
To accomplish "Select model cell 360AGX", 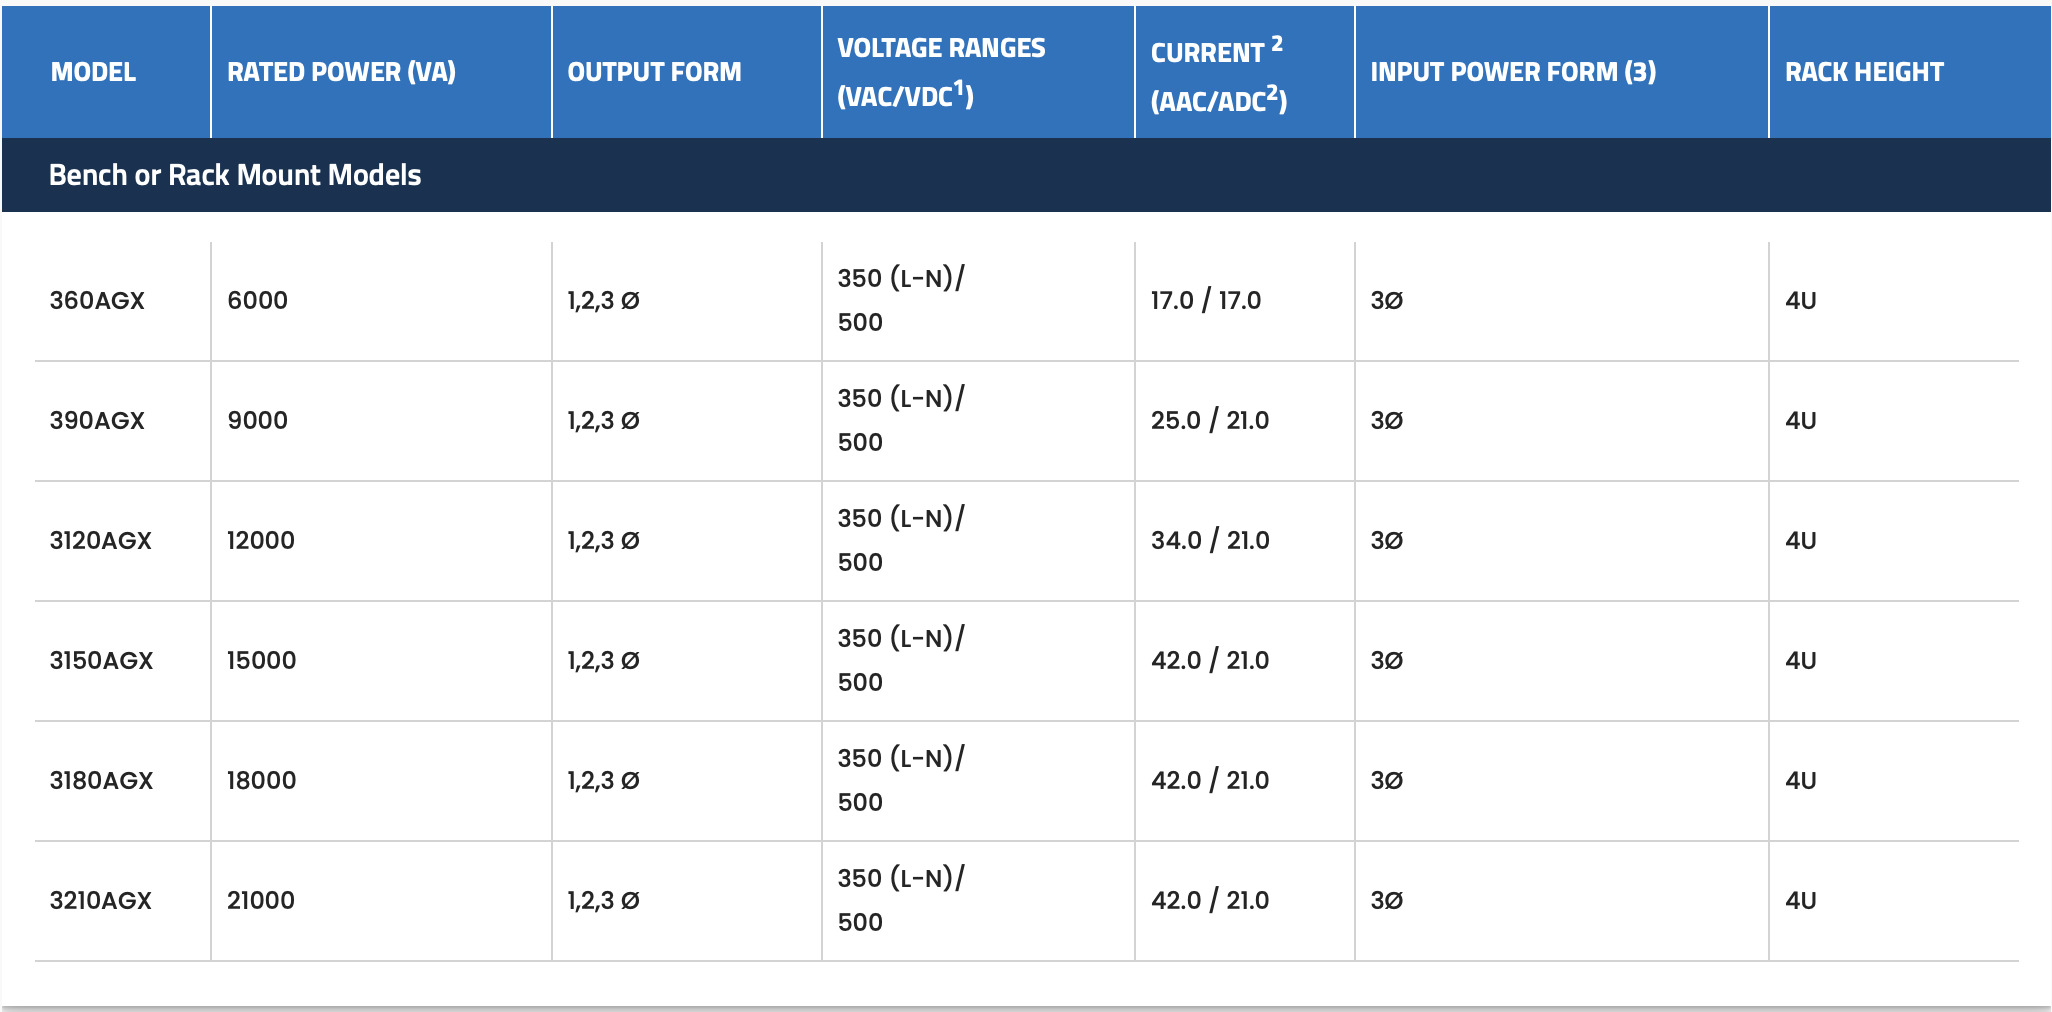I will coord(97,300).
